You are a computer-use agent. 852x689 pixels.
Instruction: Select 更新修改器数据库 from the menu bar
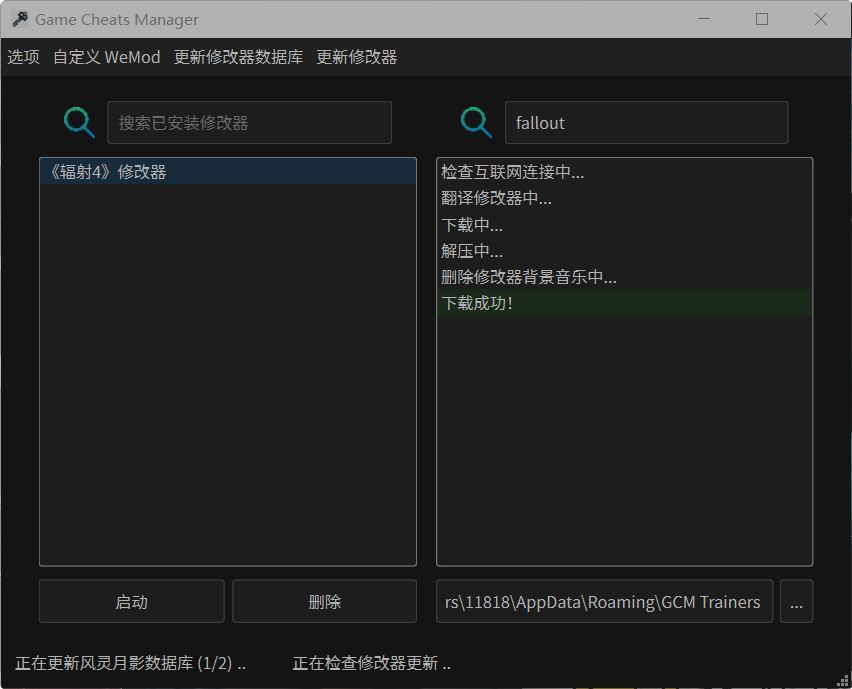pyautogui.click(x=237, y=57)
